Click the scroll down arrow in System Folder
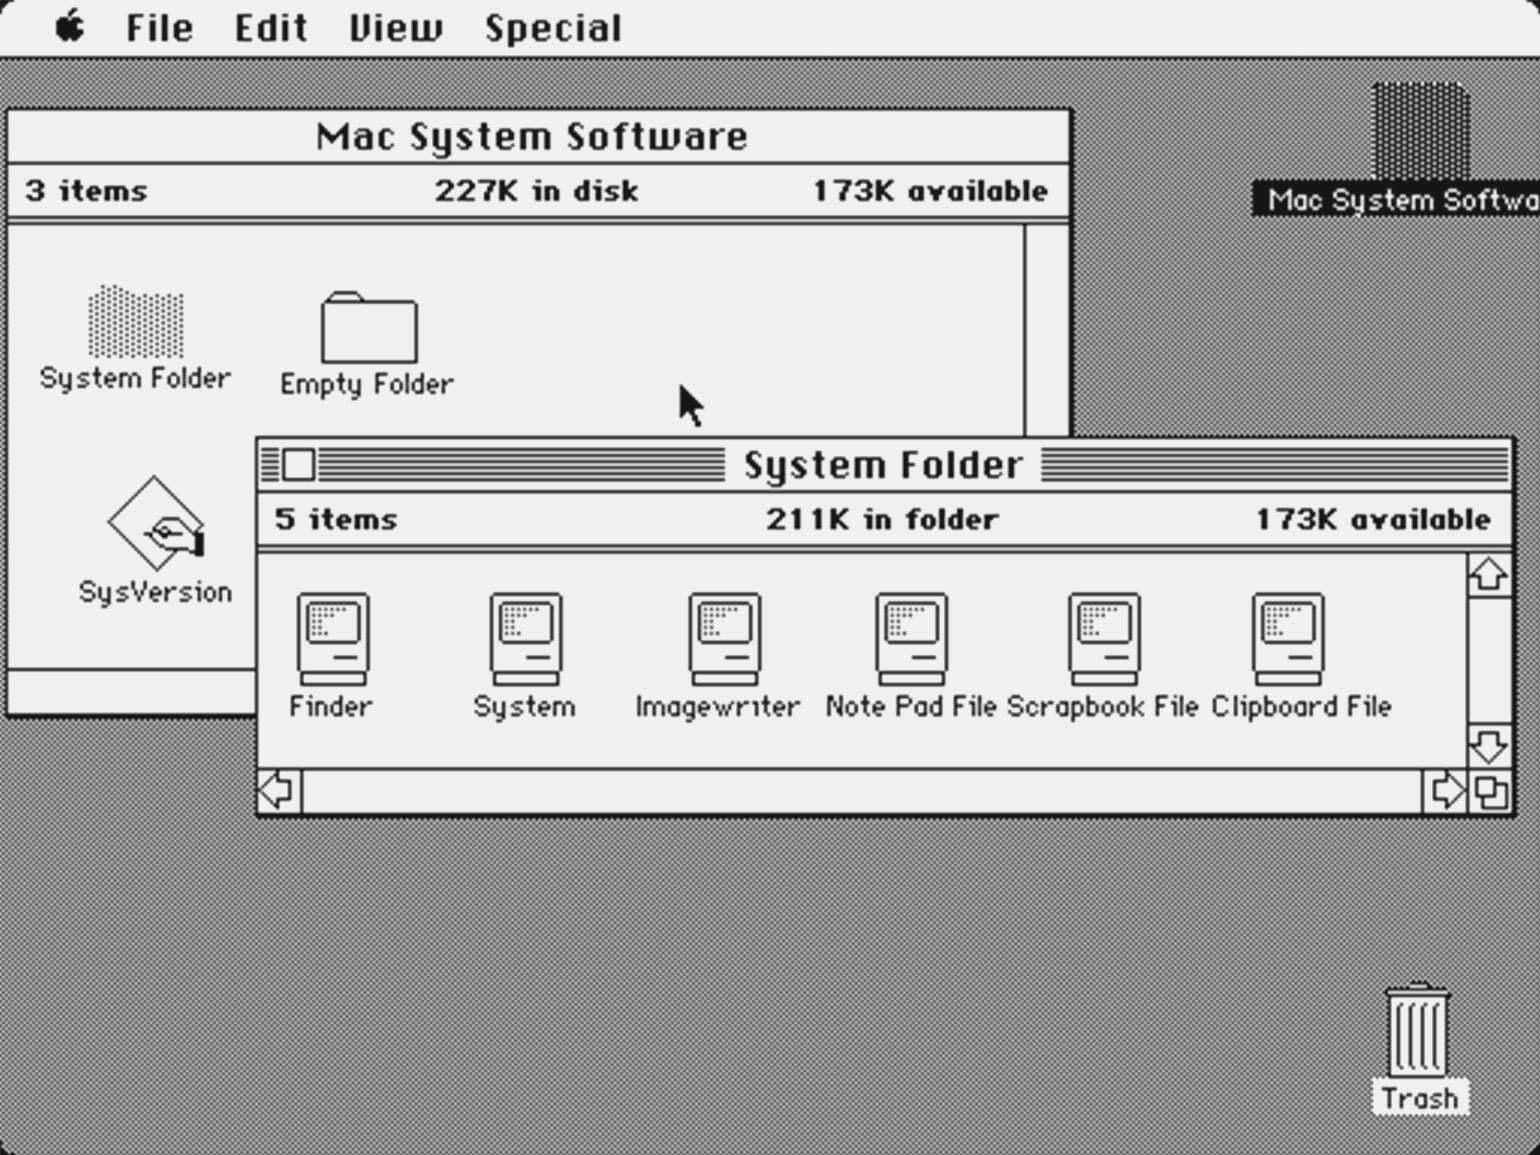The height and width of the screenshot is (1155, 1540). pos(1489,746)
